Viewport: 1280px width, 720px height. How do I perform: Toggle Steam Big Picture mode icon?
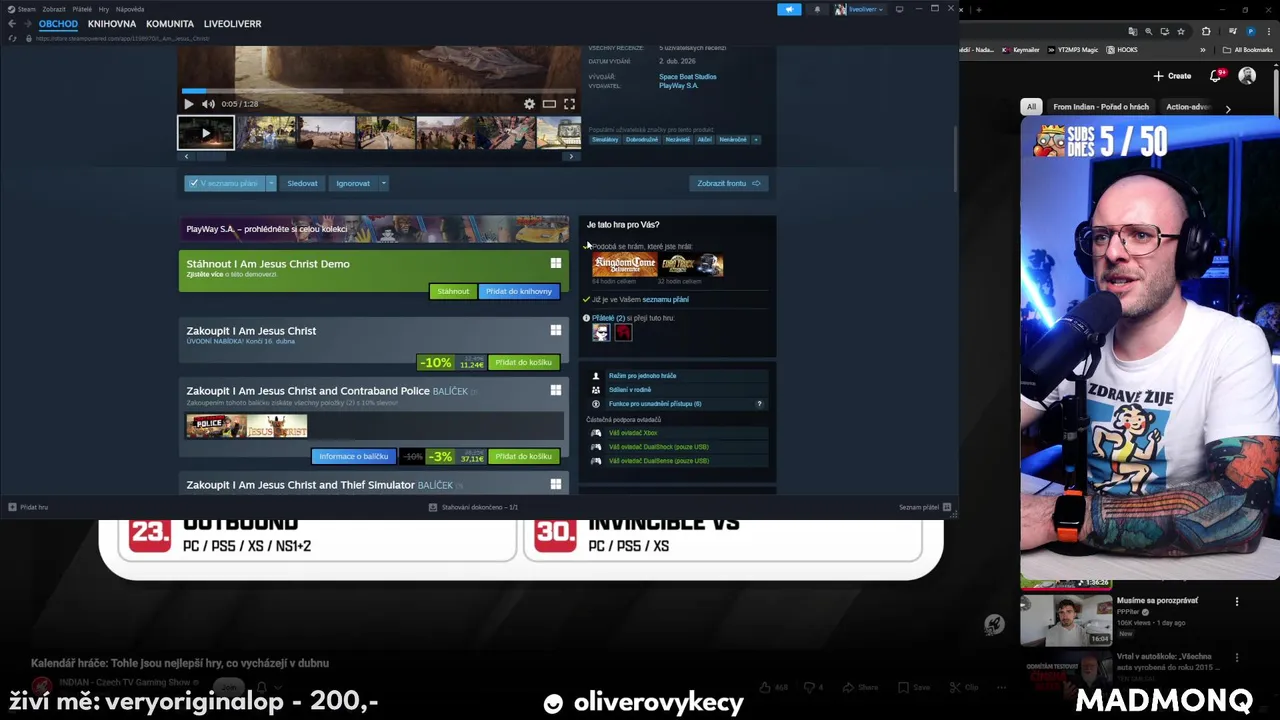pos(899,9)
